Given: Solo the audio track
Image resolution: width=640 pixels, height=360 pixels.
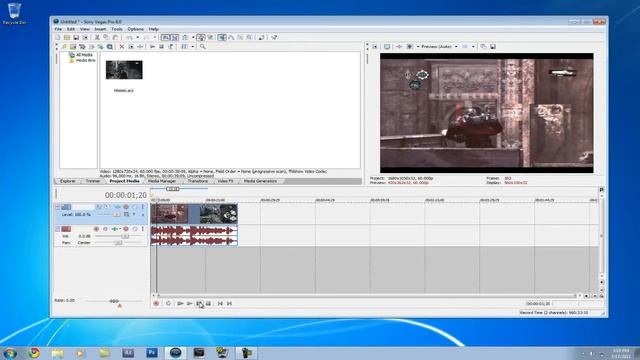Looking at the screenshot, I should 143,229.
